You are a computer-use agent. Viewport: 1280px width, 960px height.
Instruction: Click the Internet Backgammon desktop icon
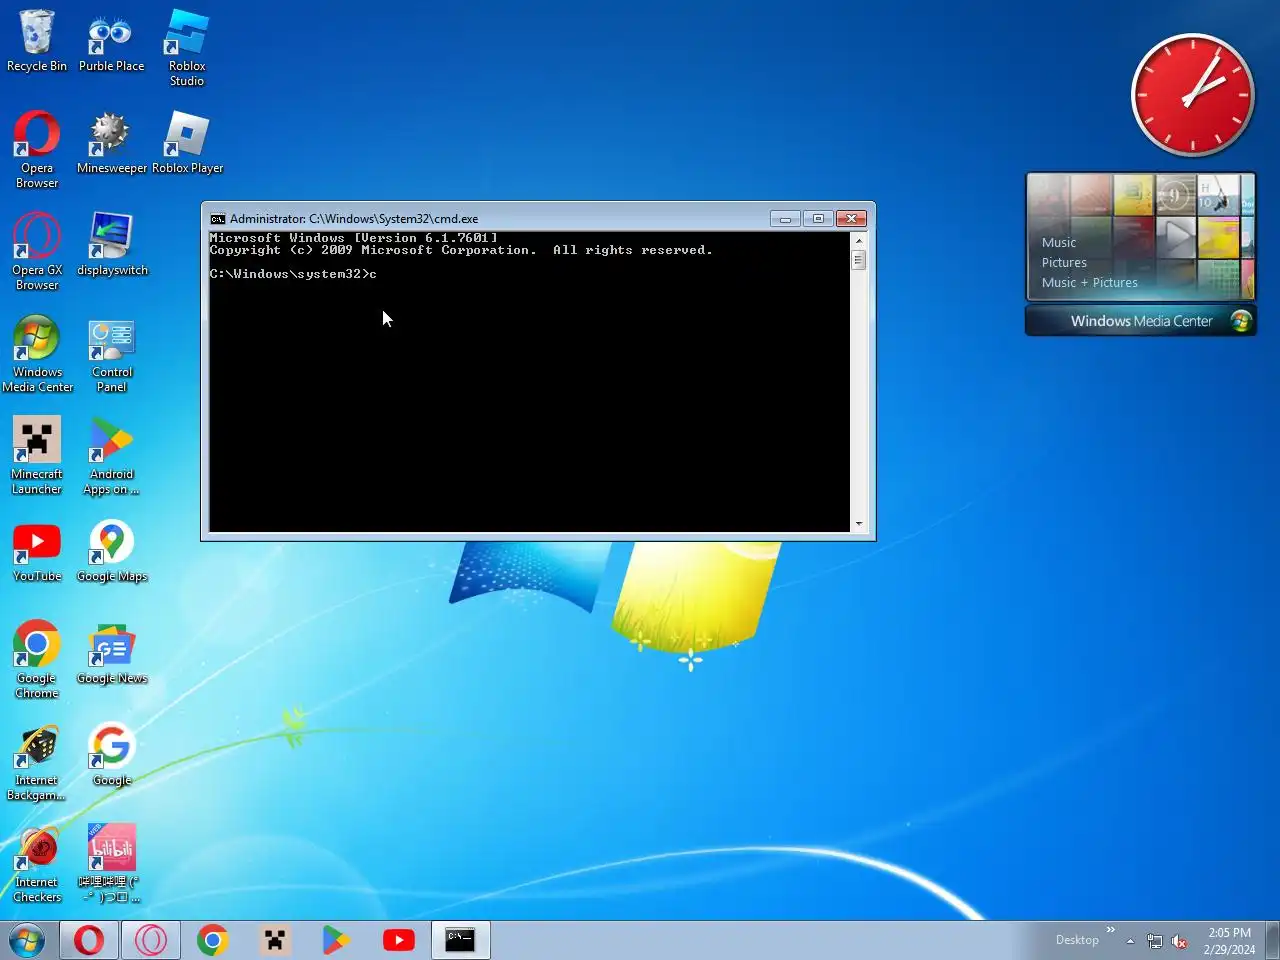37,761
